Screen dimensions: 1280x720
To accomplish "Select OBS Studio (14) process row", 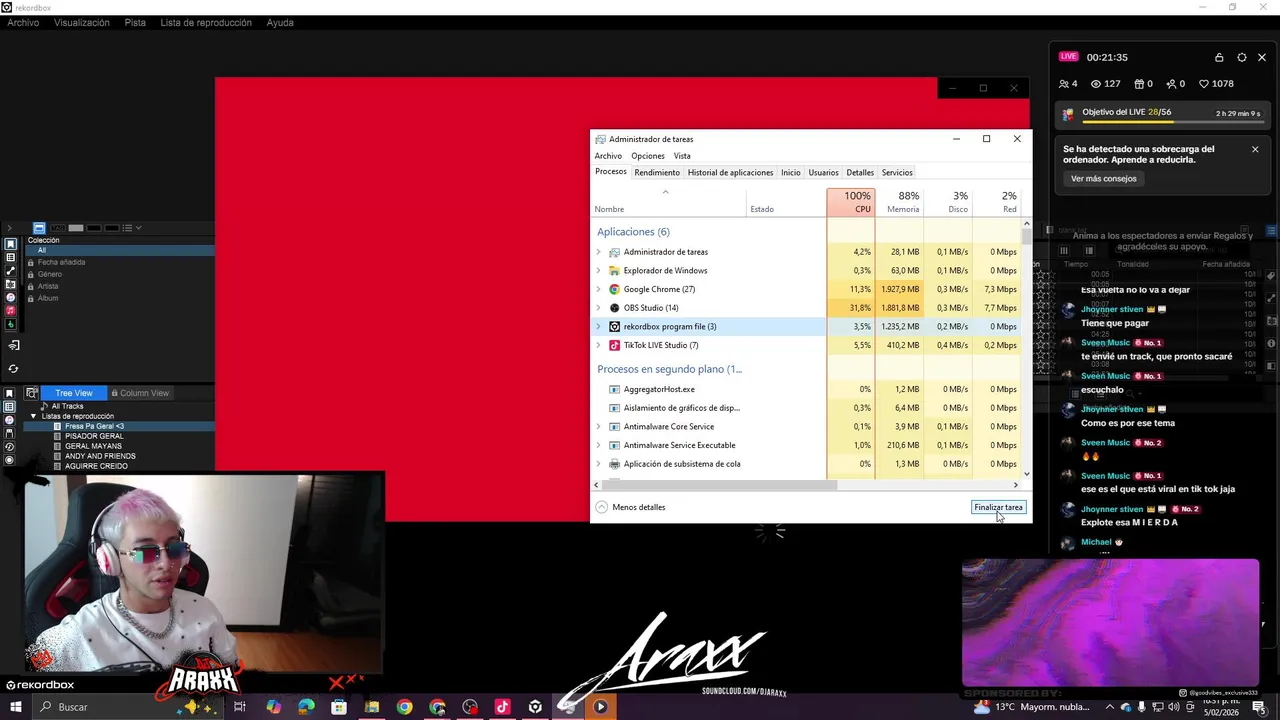I will [x=806, y=308].
